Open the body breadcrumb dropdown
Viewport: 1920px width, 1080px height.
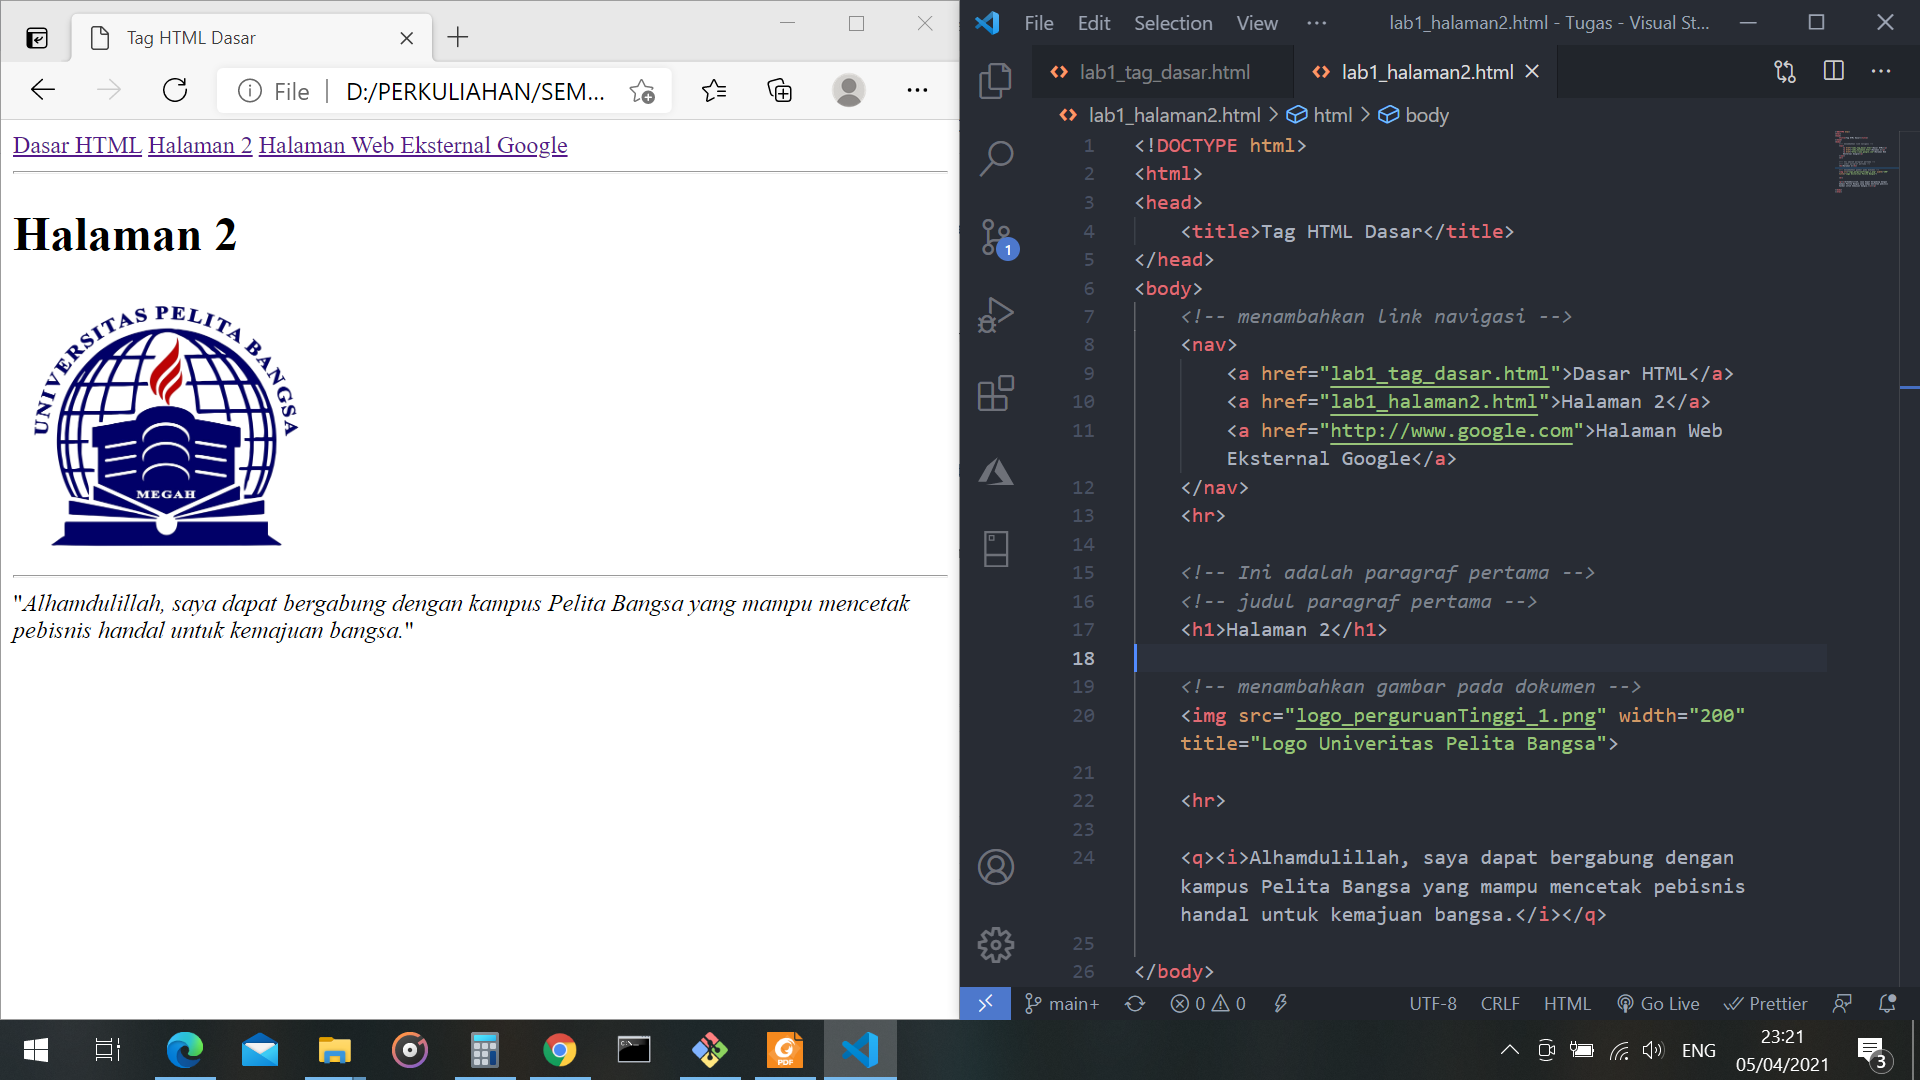click(x=1426, y=114)
